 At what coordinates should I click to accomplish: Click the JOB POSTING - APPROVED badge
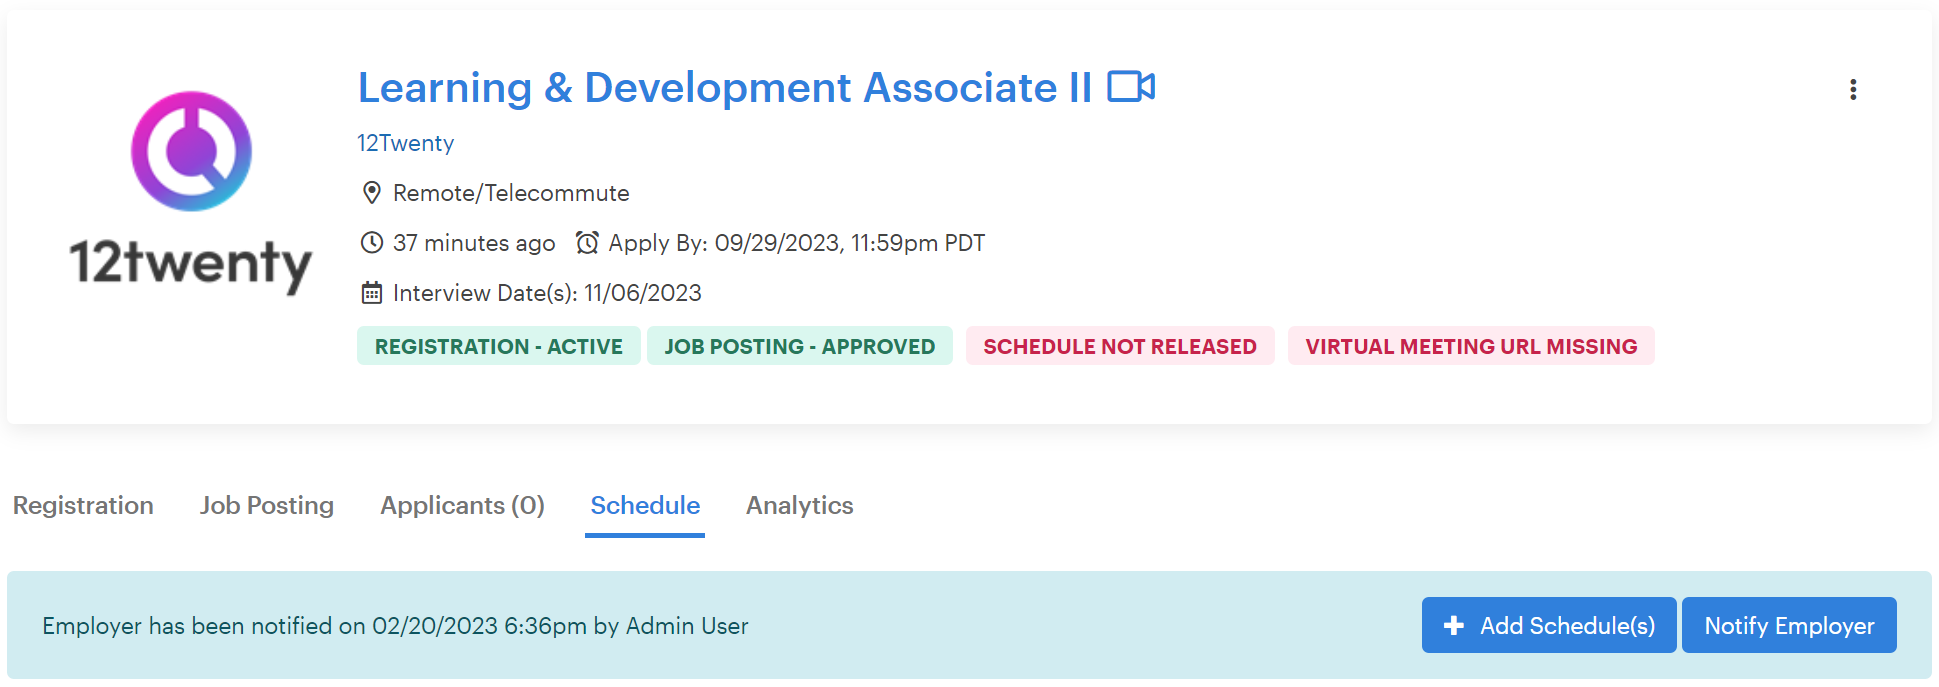coord(800,346)
